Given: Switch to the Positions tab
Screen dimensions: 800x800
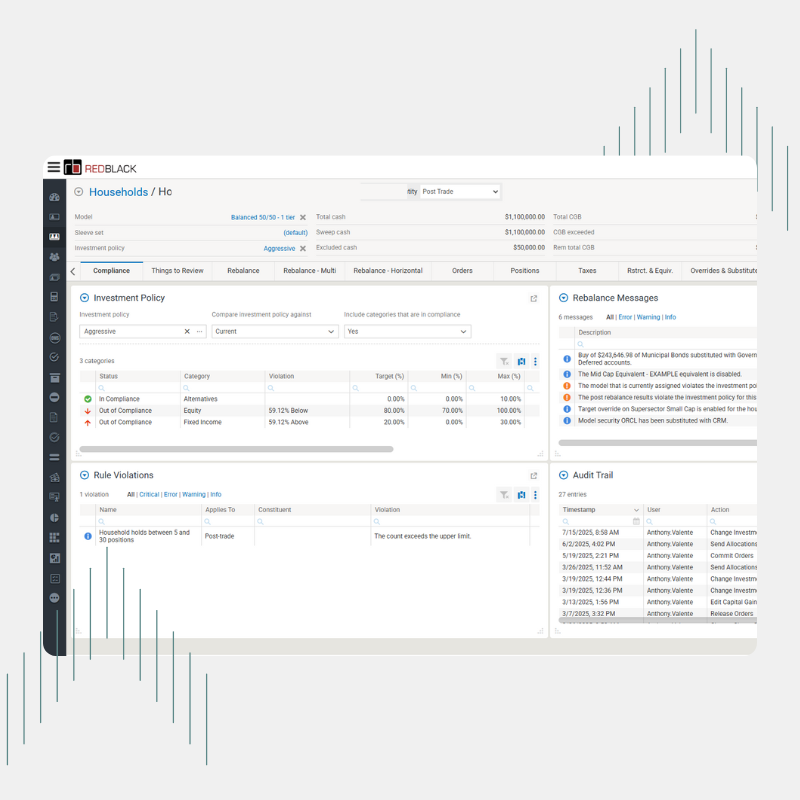Looking at the screenshot, I should [524, 271].
